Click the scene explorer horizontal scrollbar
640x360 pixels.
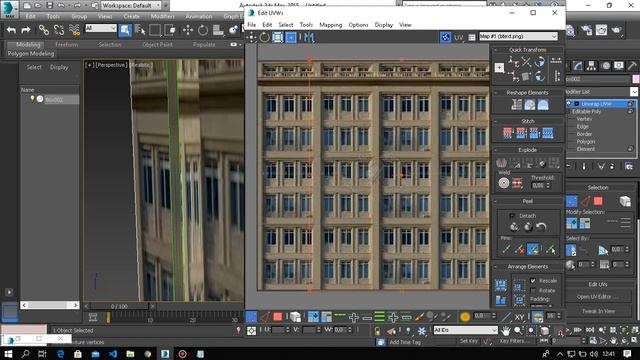(x=50, y=305)
